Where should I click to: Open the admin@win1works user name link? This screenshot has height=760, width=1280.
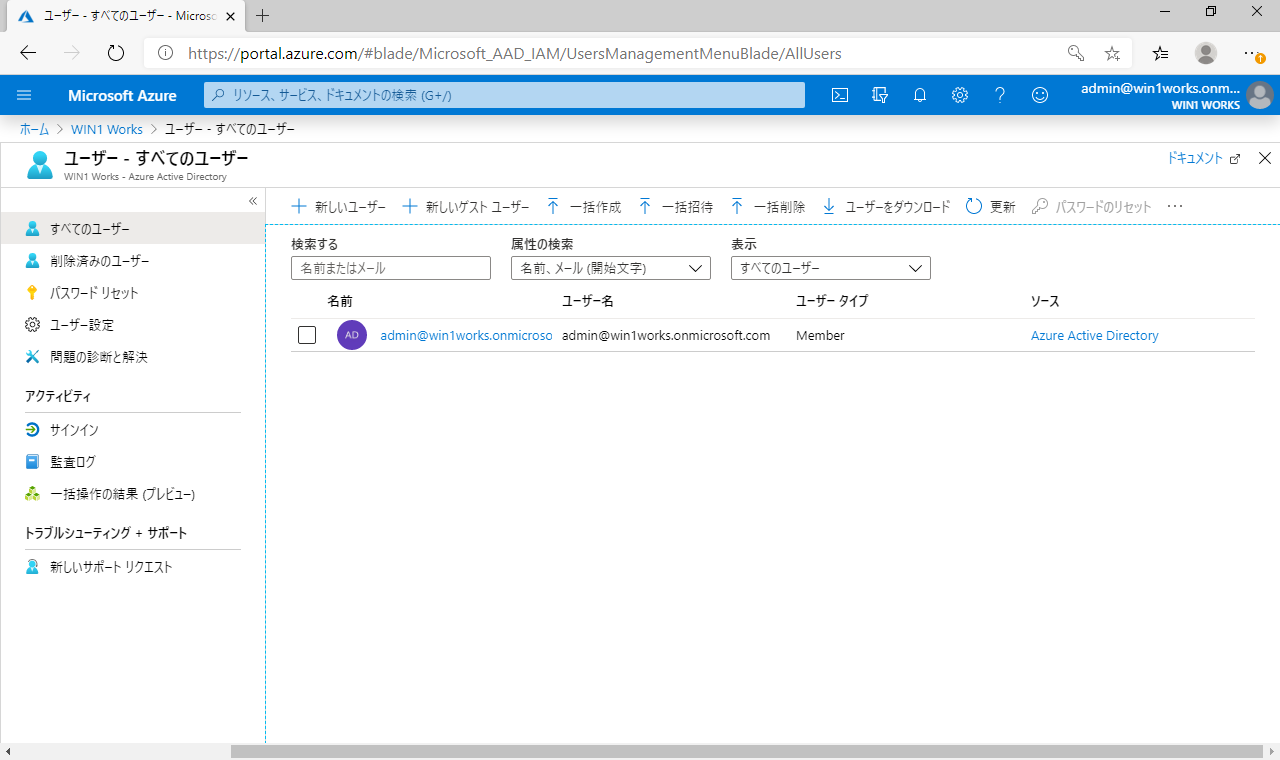point(466,336)
